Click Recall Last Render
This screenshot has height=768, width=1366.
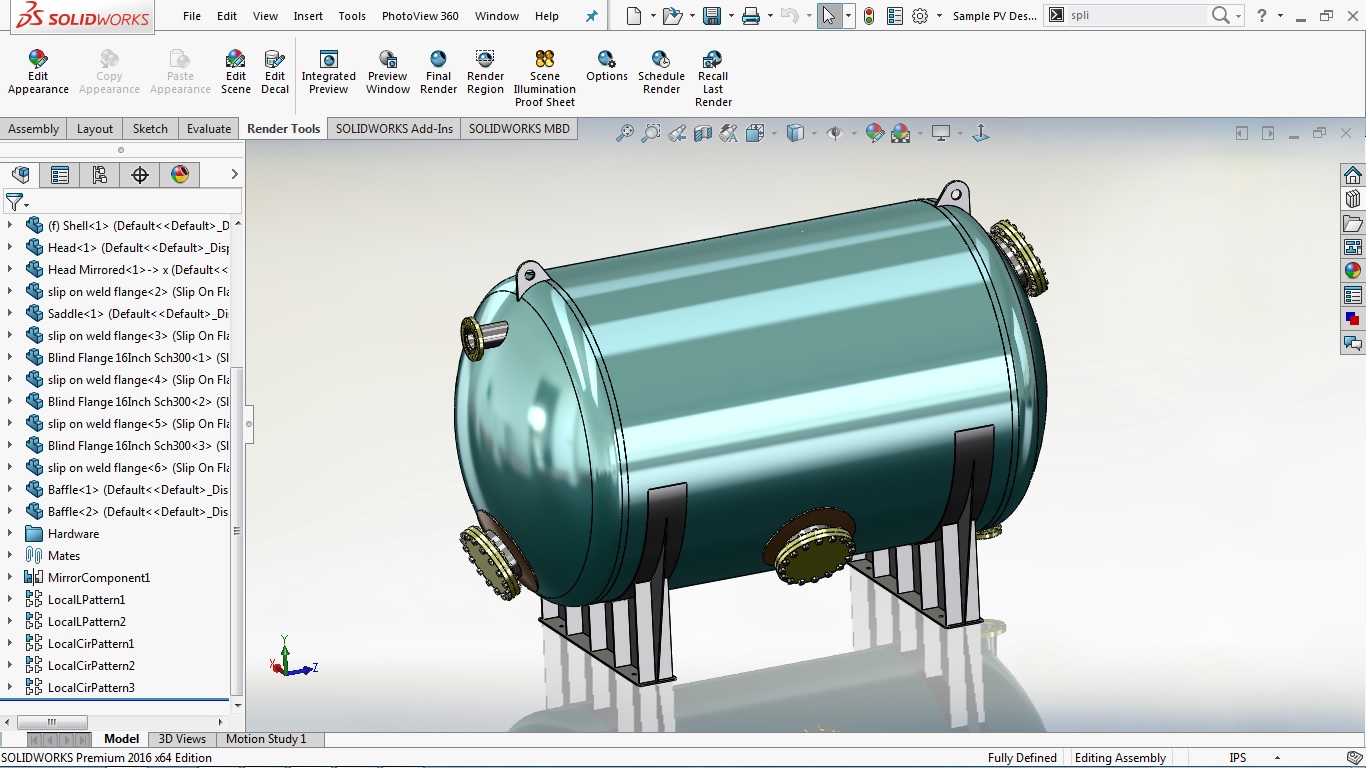coord(713,78)
